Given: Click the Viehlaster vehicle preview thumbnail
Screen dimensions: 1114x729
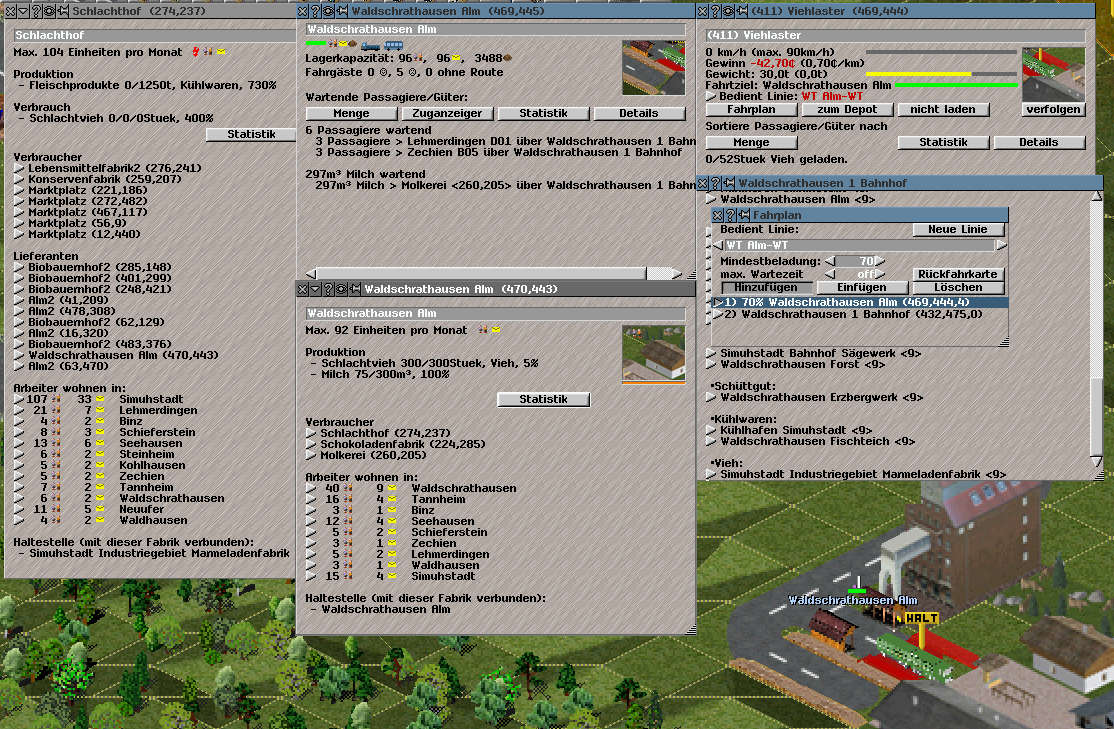Looking at the screenshot, I should (1053, 74).
